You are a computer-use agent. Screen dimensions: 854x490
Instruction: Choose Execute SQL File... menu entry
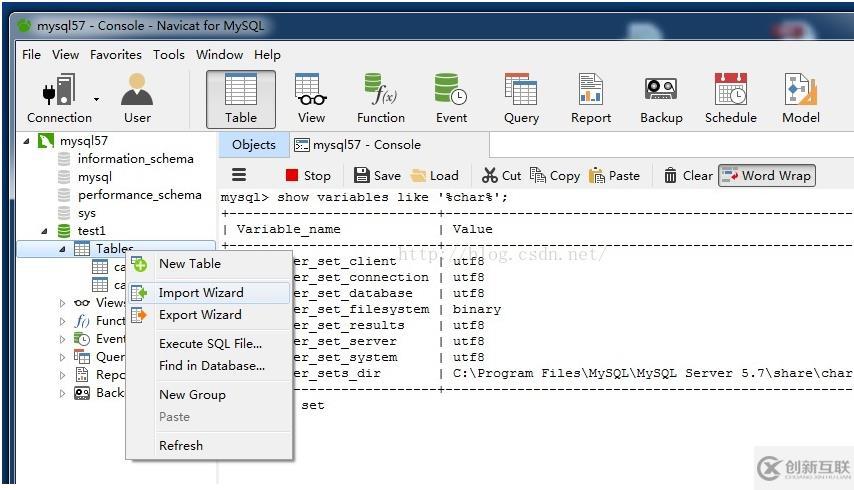[x=210, y=344]
